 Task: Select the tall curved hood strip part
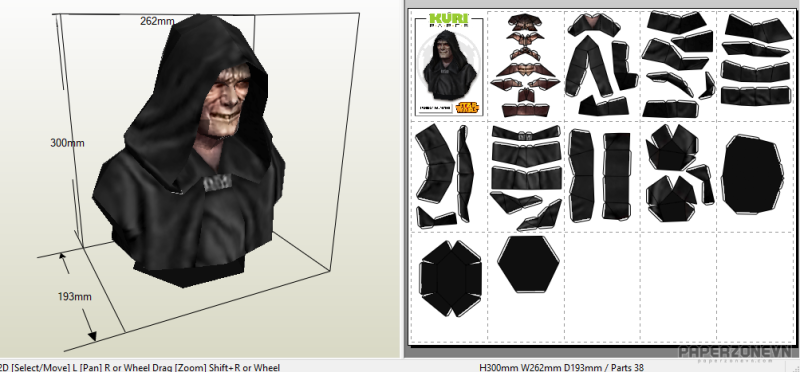click(435, 163)
